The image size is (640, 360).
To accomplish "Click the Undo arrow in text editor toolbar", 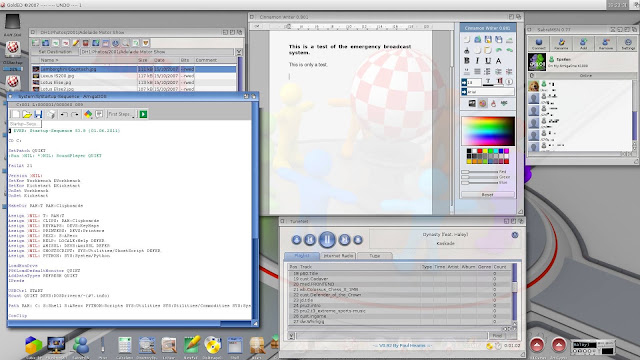I will coord(64,114).
